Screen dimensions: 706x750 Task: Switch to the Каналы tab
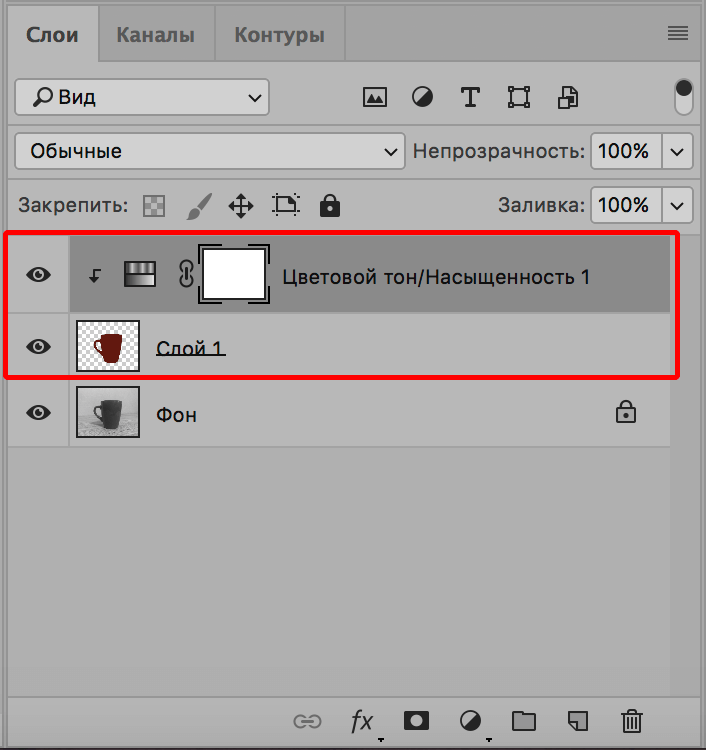[x=156, y=35]
